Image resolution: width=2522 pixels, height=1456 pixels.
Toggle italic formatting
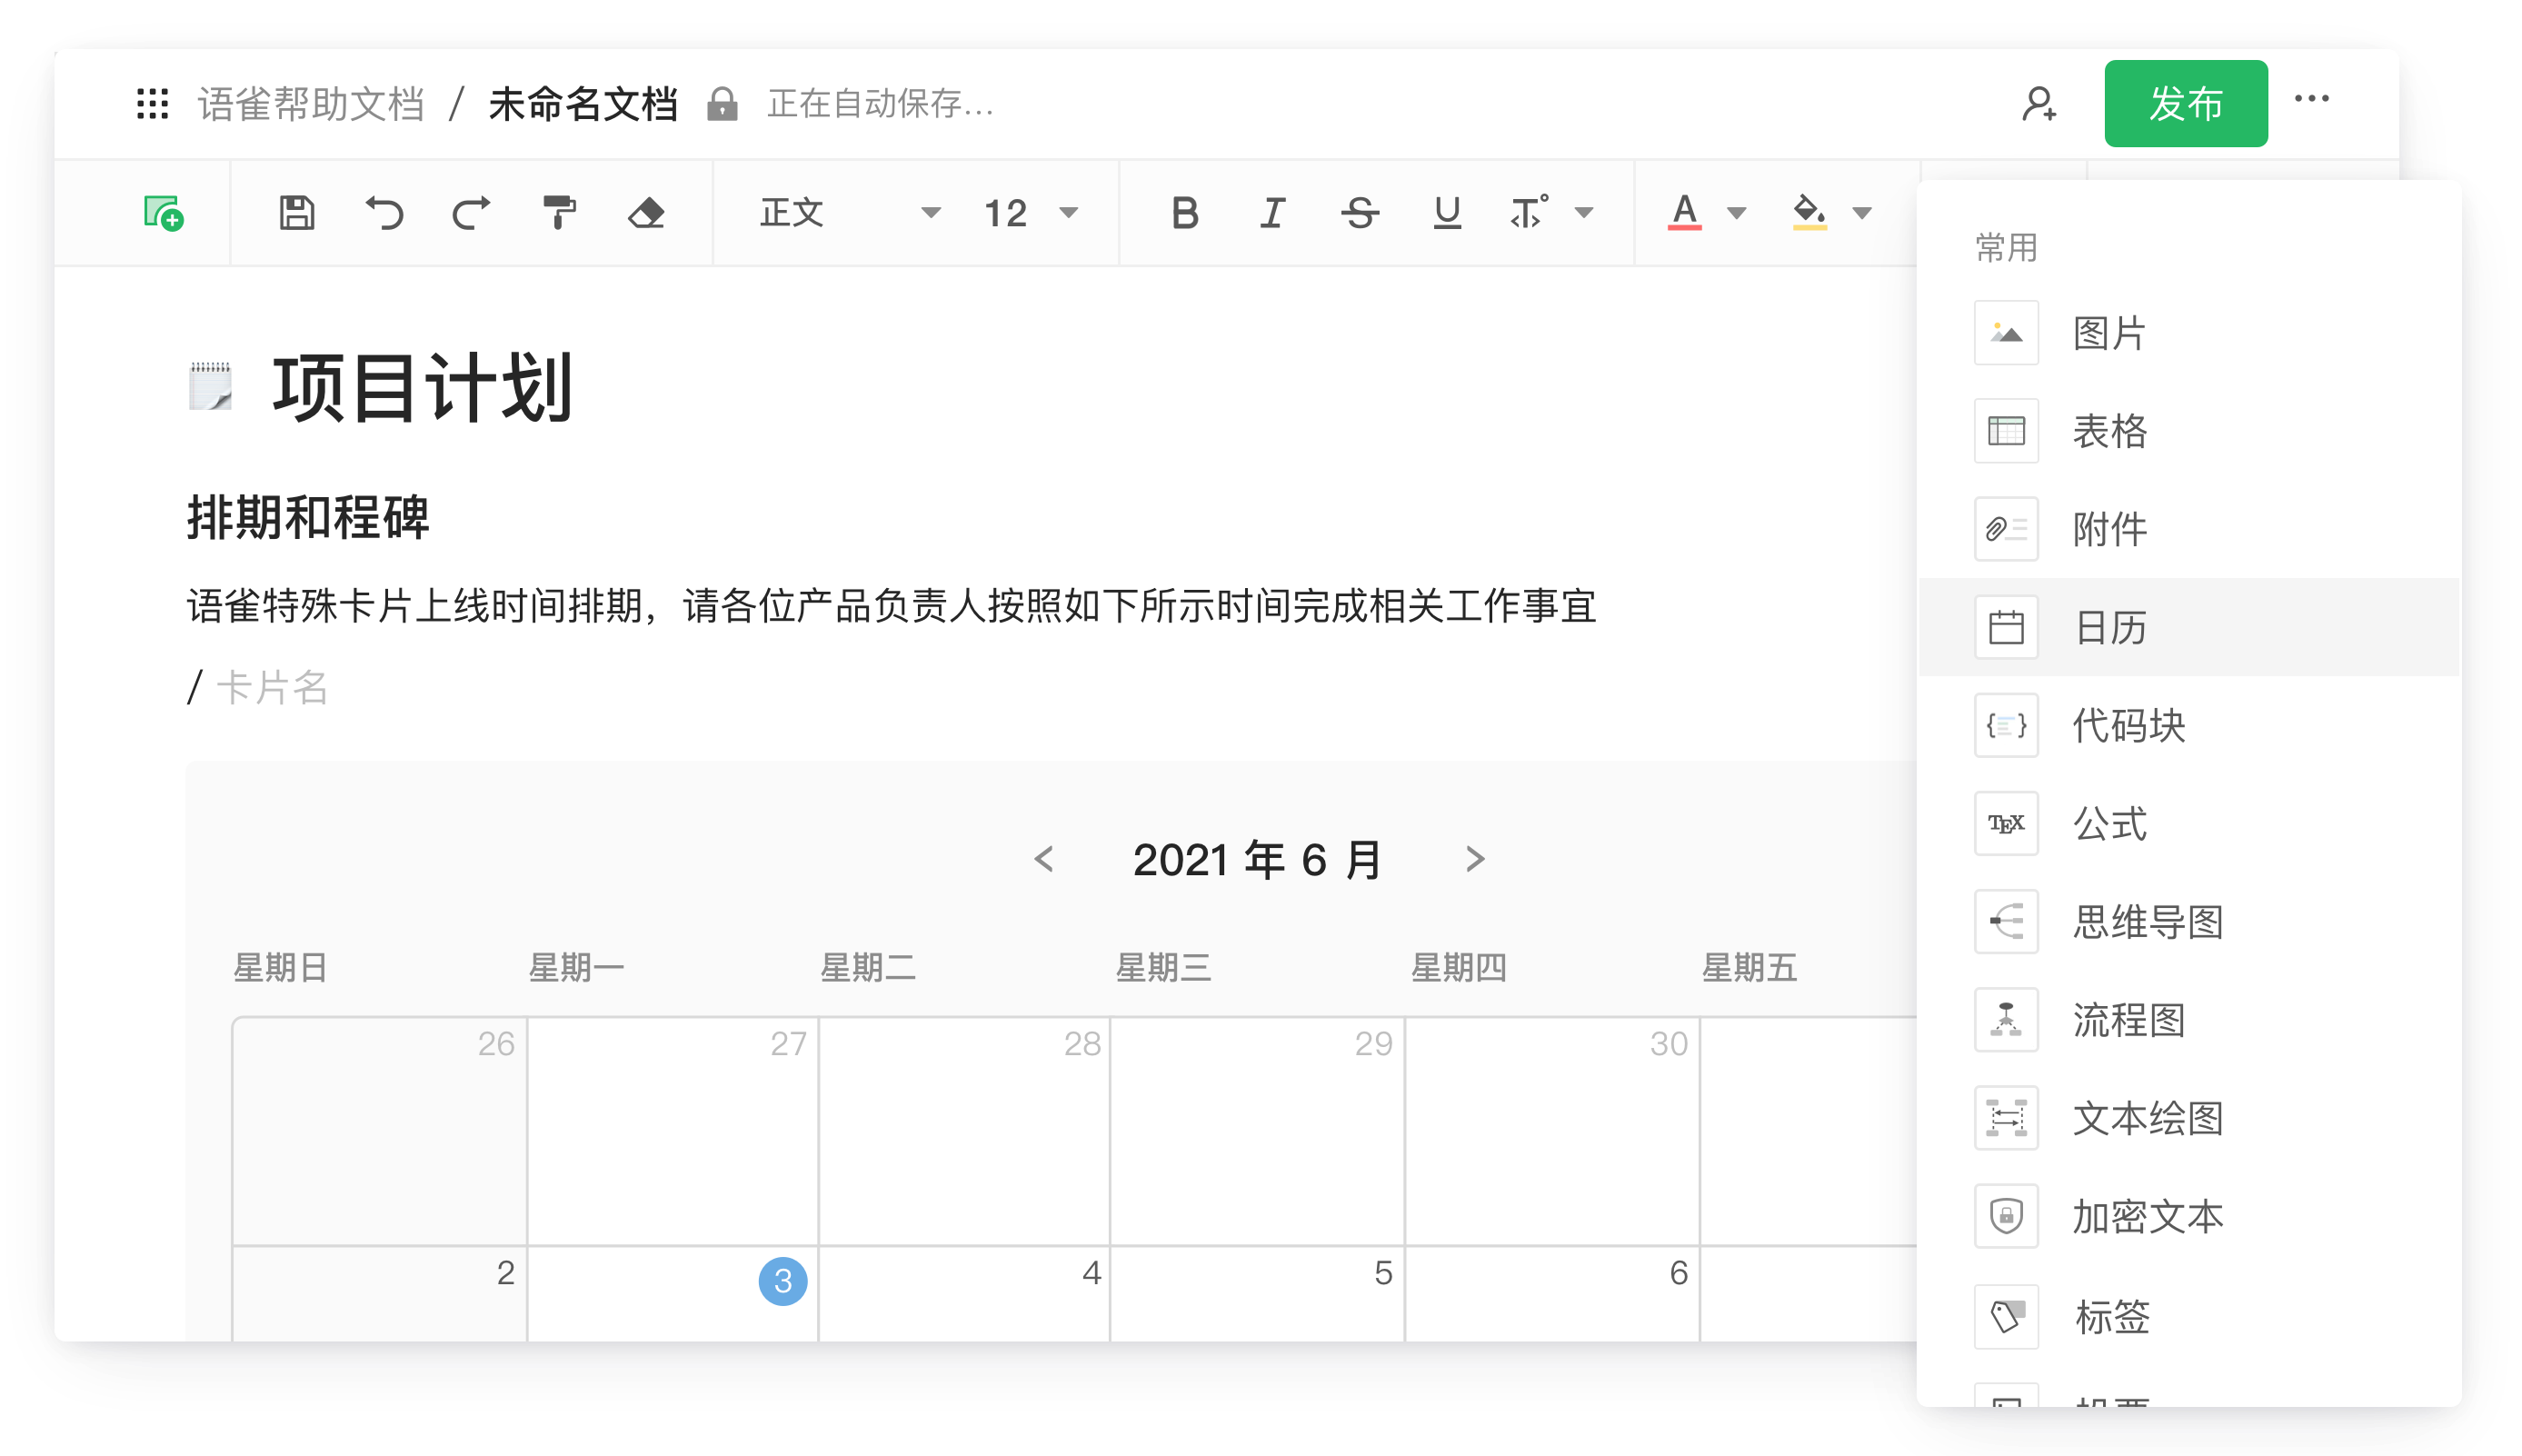1272,213
